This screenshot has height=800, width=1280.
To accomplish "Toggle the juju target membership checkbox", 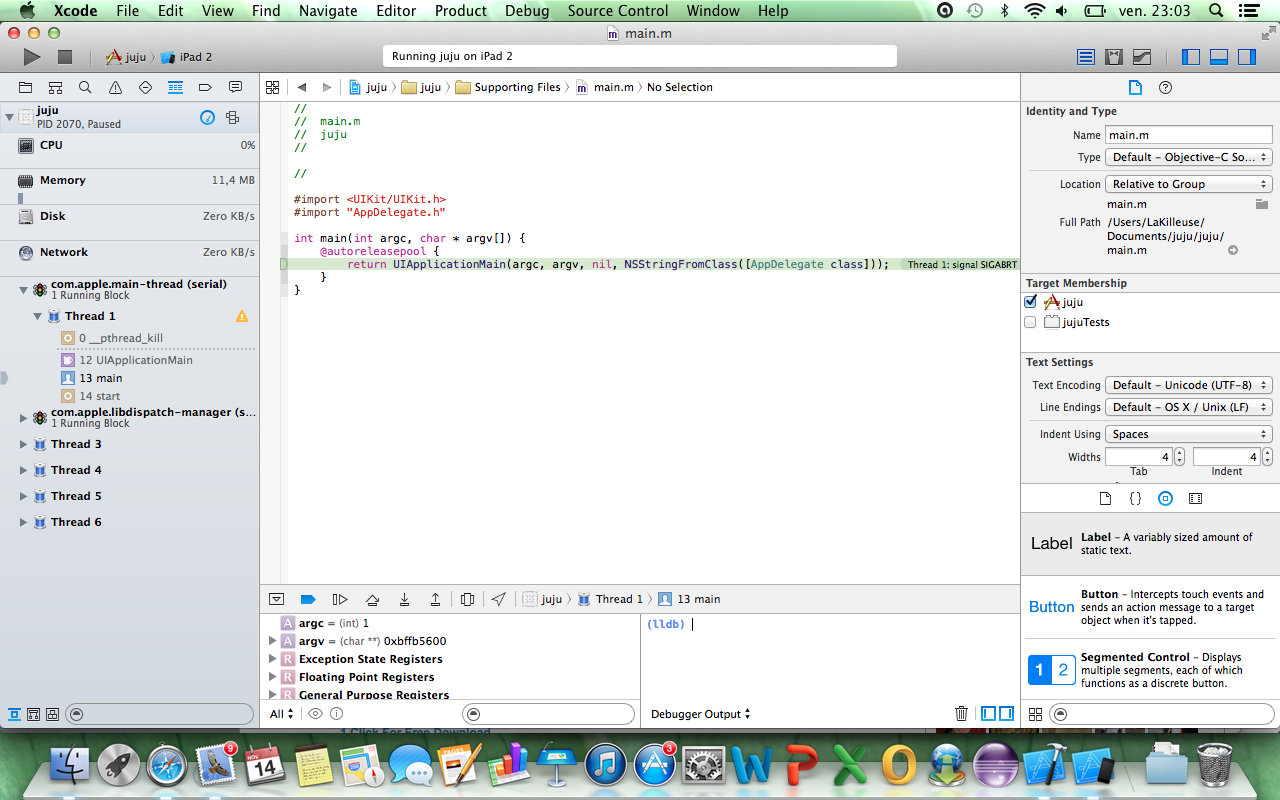I will pos(1031,301).
